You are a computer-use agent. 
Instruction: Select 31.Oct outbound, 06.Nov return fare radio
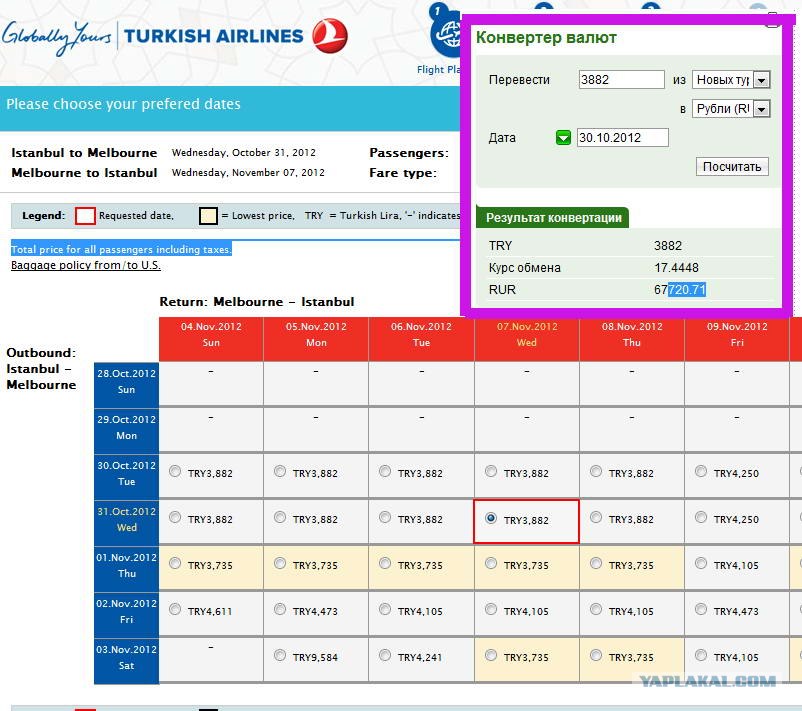coord(385,517)
